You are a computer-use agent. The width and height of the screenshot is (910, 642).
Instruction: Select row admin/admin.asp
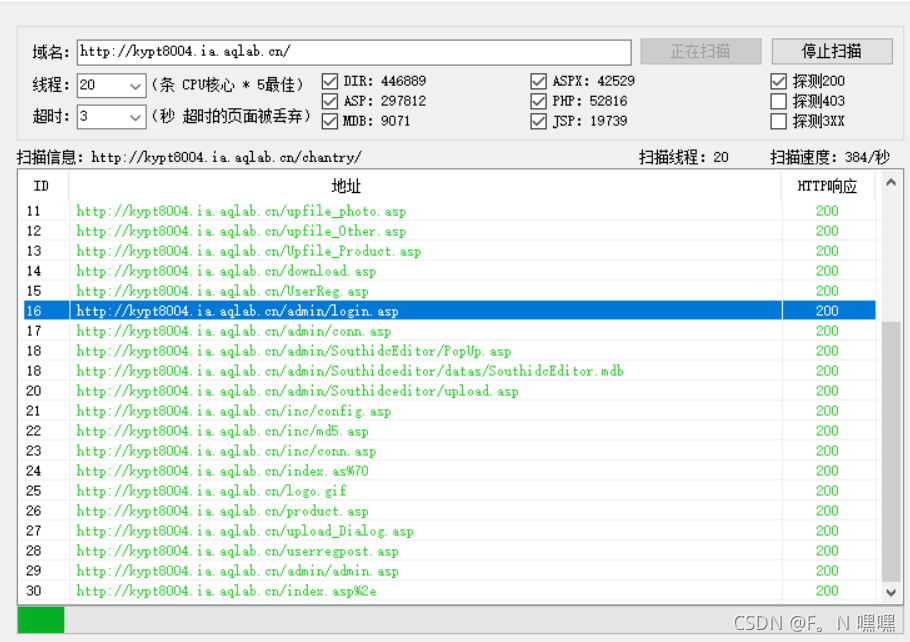(449, 571)
